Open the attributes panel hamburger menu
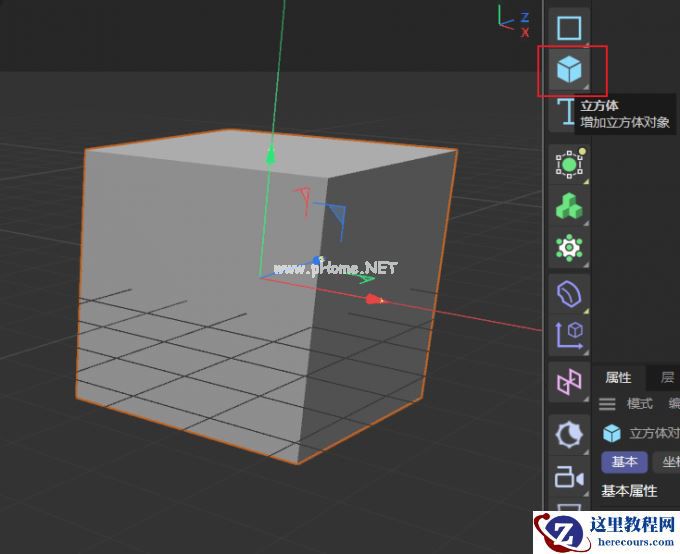The image size is (680, 554). coord(607,404)
